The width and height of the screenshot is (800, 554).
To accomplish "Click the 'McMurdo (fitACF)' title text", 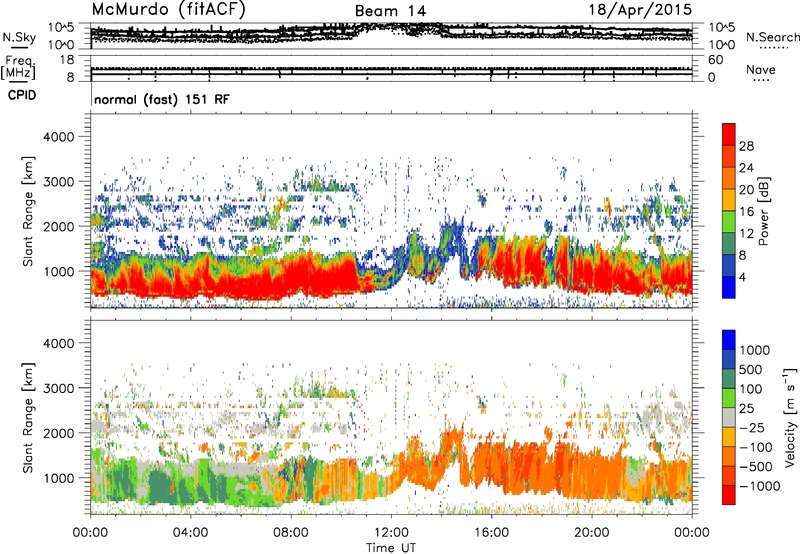I will pos(168,10).
